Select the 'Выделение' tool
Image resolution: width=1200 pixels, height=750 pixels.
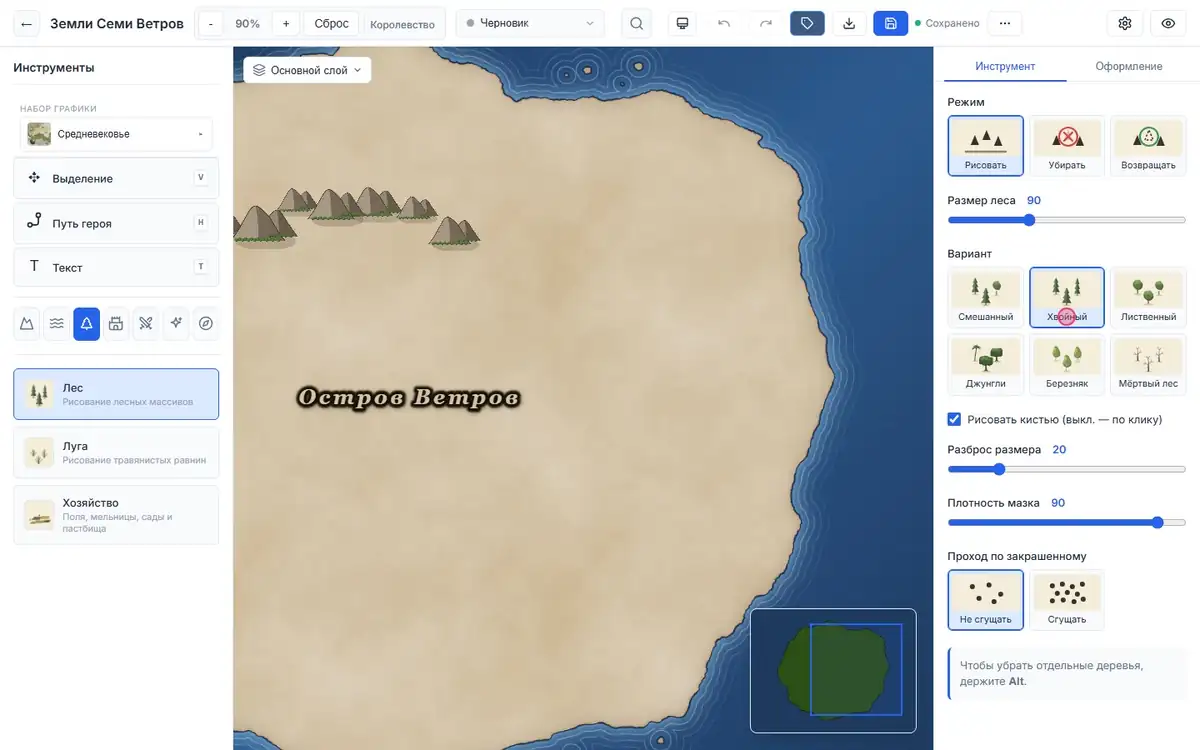[x=116, y=178]
